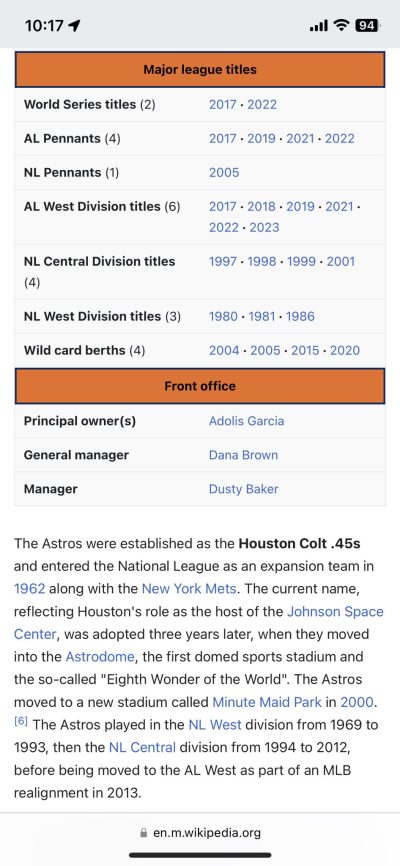Open the 2001 NL Central Division link
The image size is (400, 866).
tap(341, 261)
